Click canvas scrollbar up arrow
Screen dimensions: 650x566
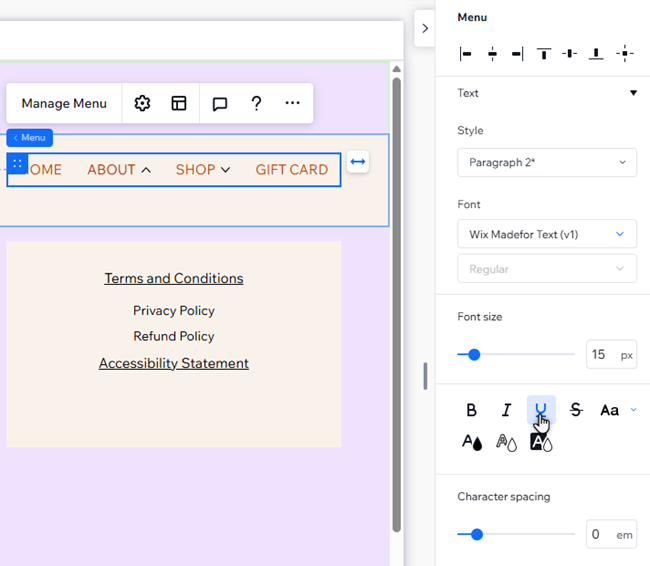click(396, 69)
